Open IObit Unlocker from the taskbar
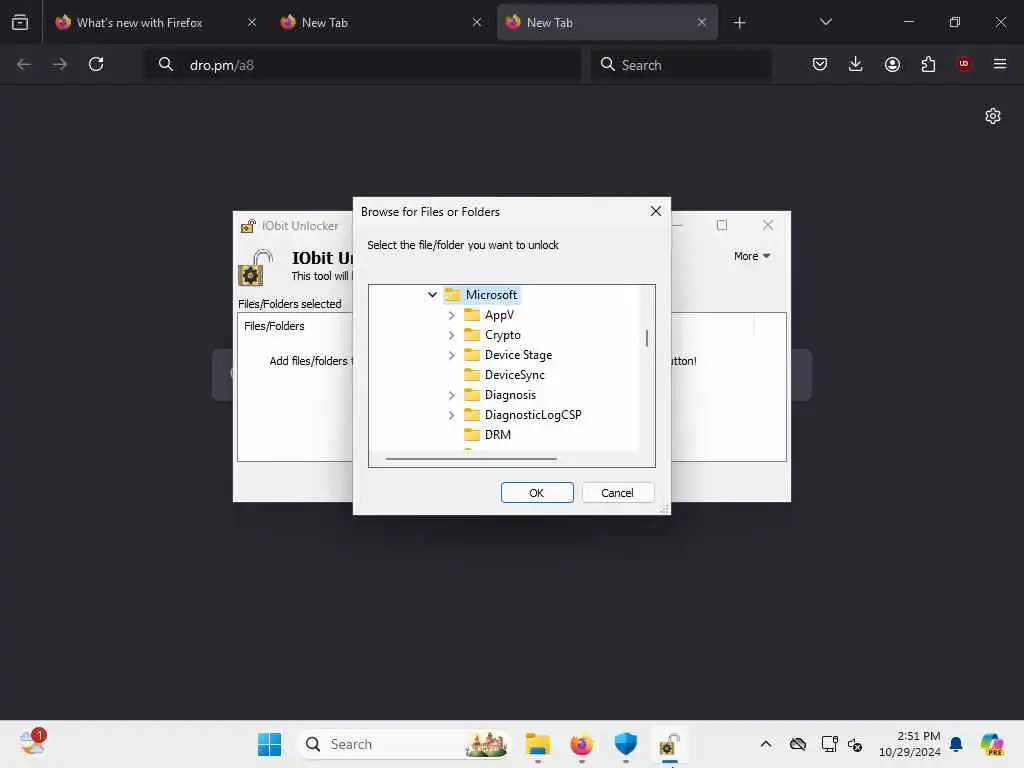Screen dimensions: 1024x768 (669, 744)
